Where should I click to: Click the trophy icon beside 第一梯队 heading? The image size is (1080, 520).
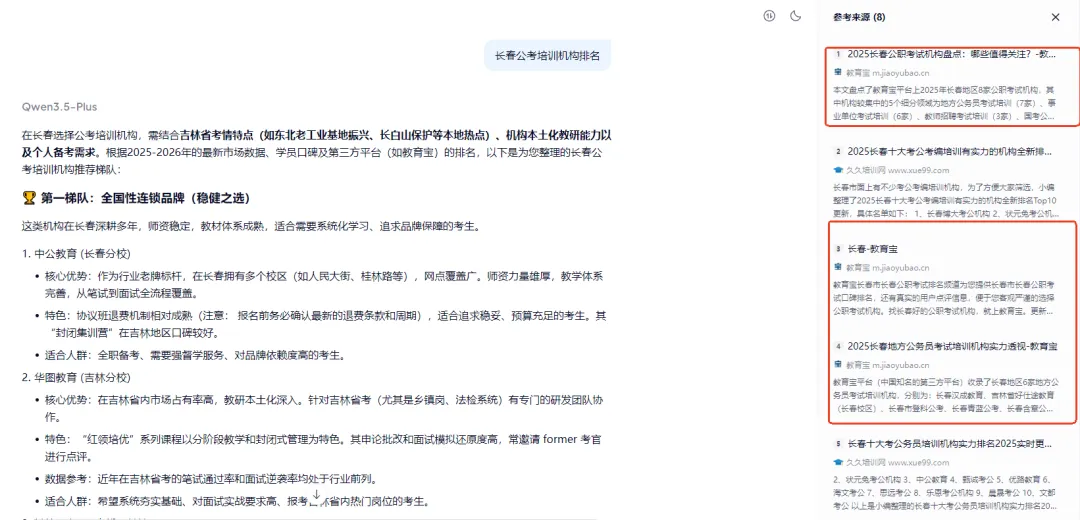coord(28,198)
